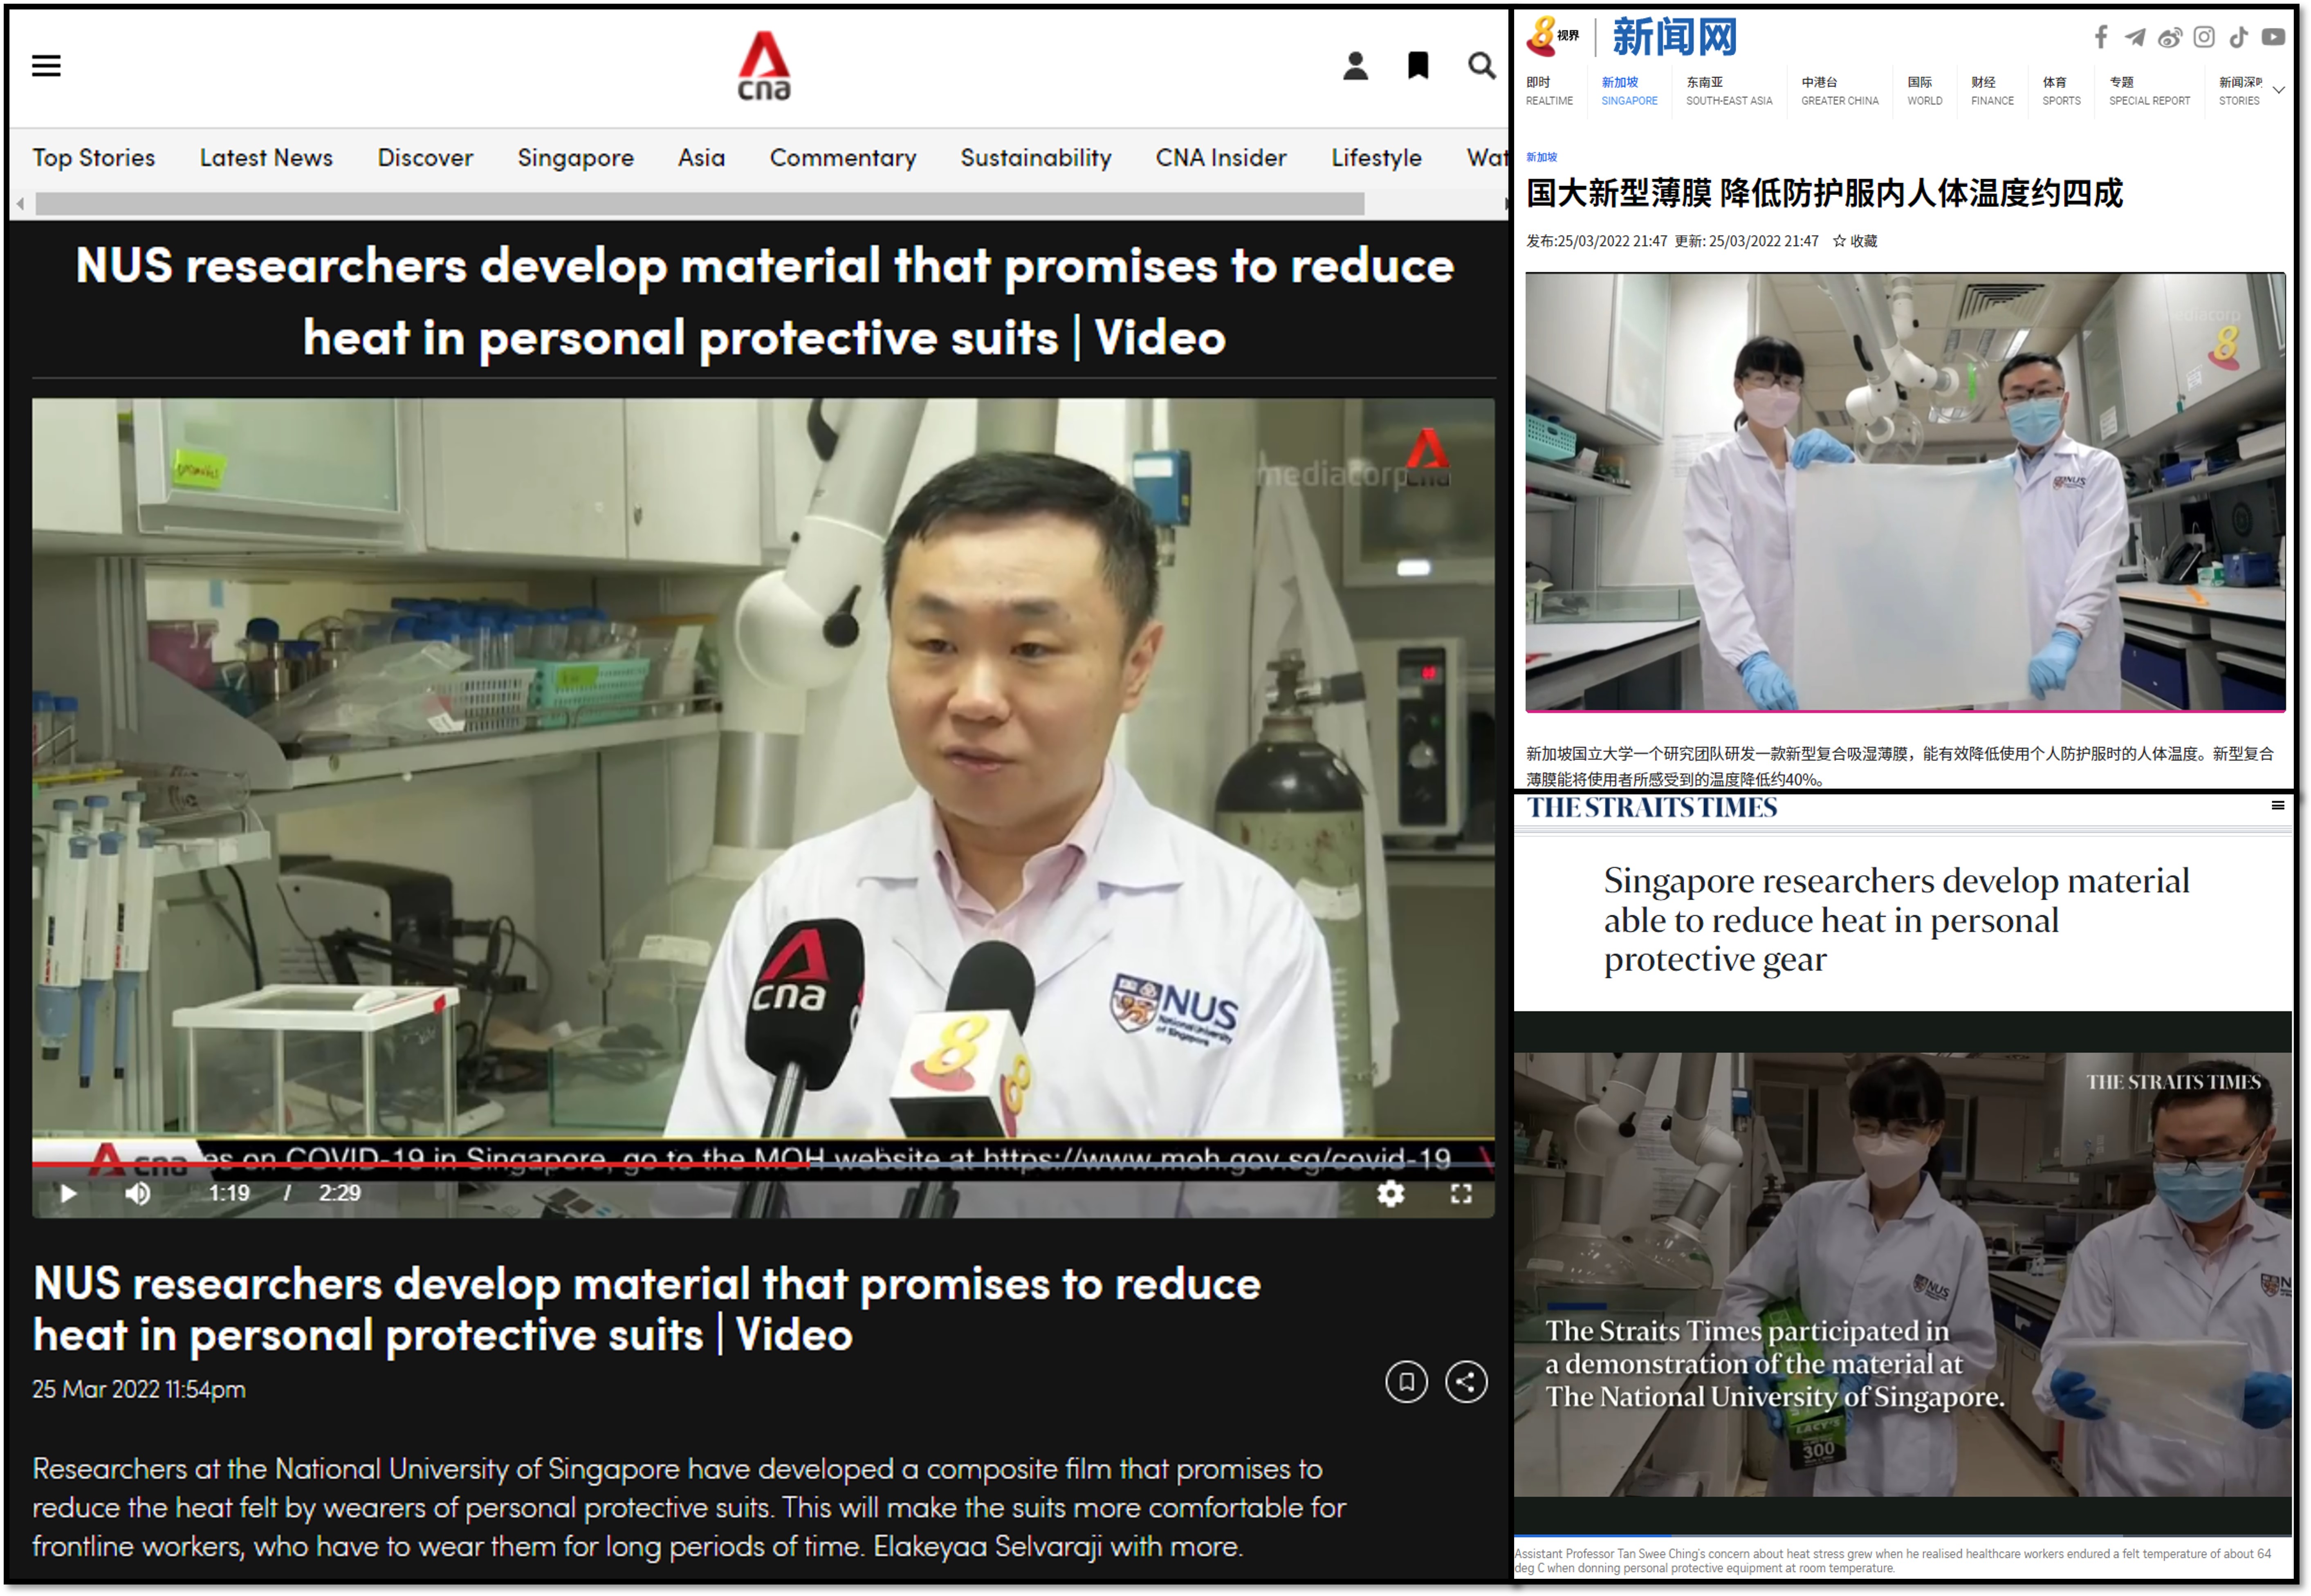Click the small 新加坡 category tag above headline
Image resolution: width=2311 pixels, height=1596 pixels.
point(1541,157)
